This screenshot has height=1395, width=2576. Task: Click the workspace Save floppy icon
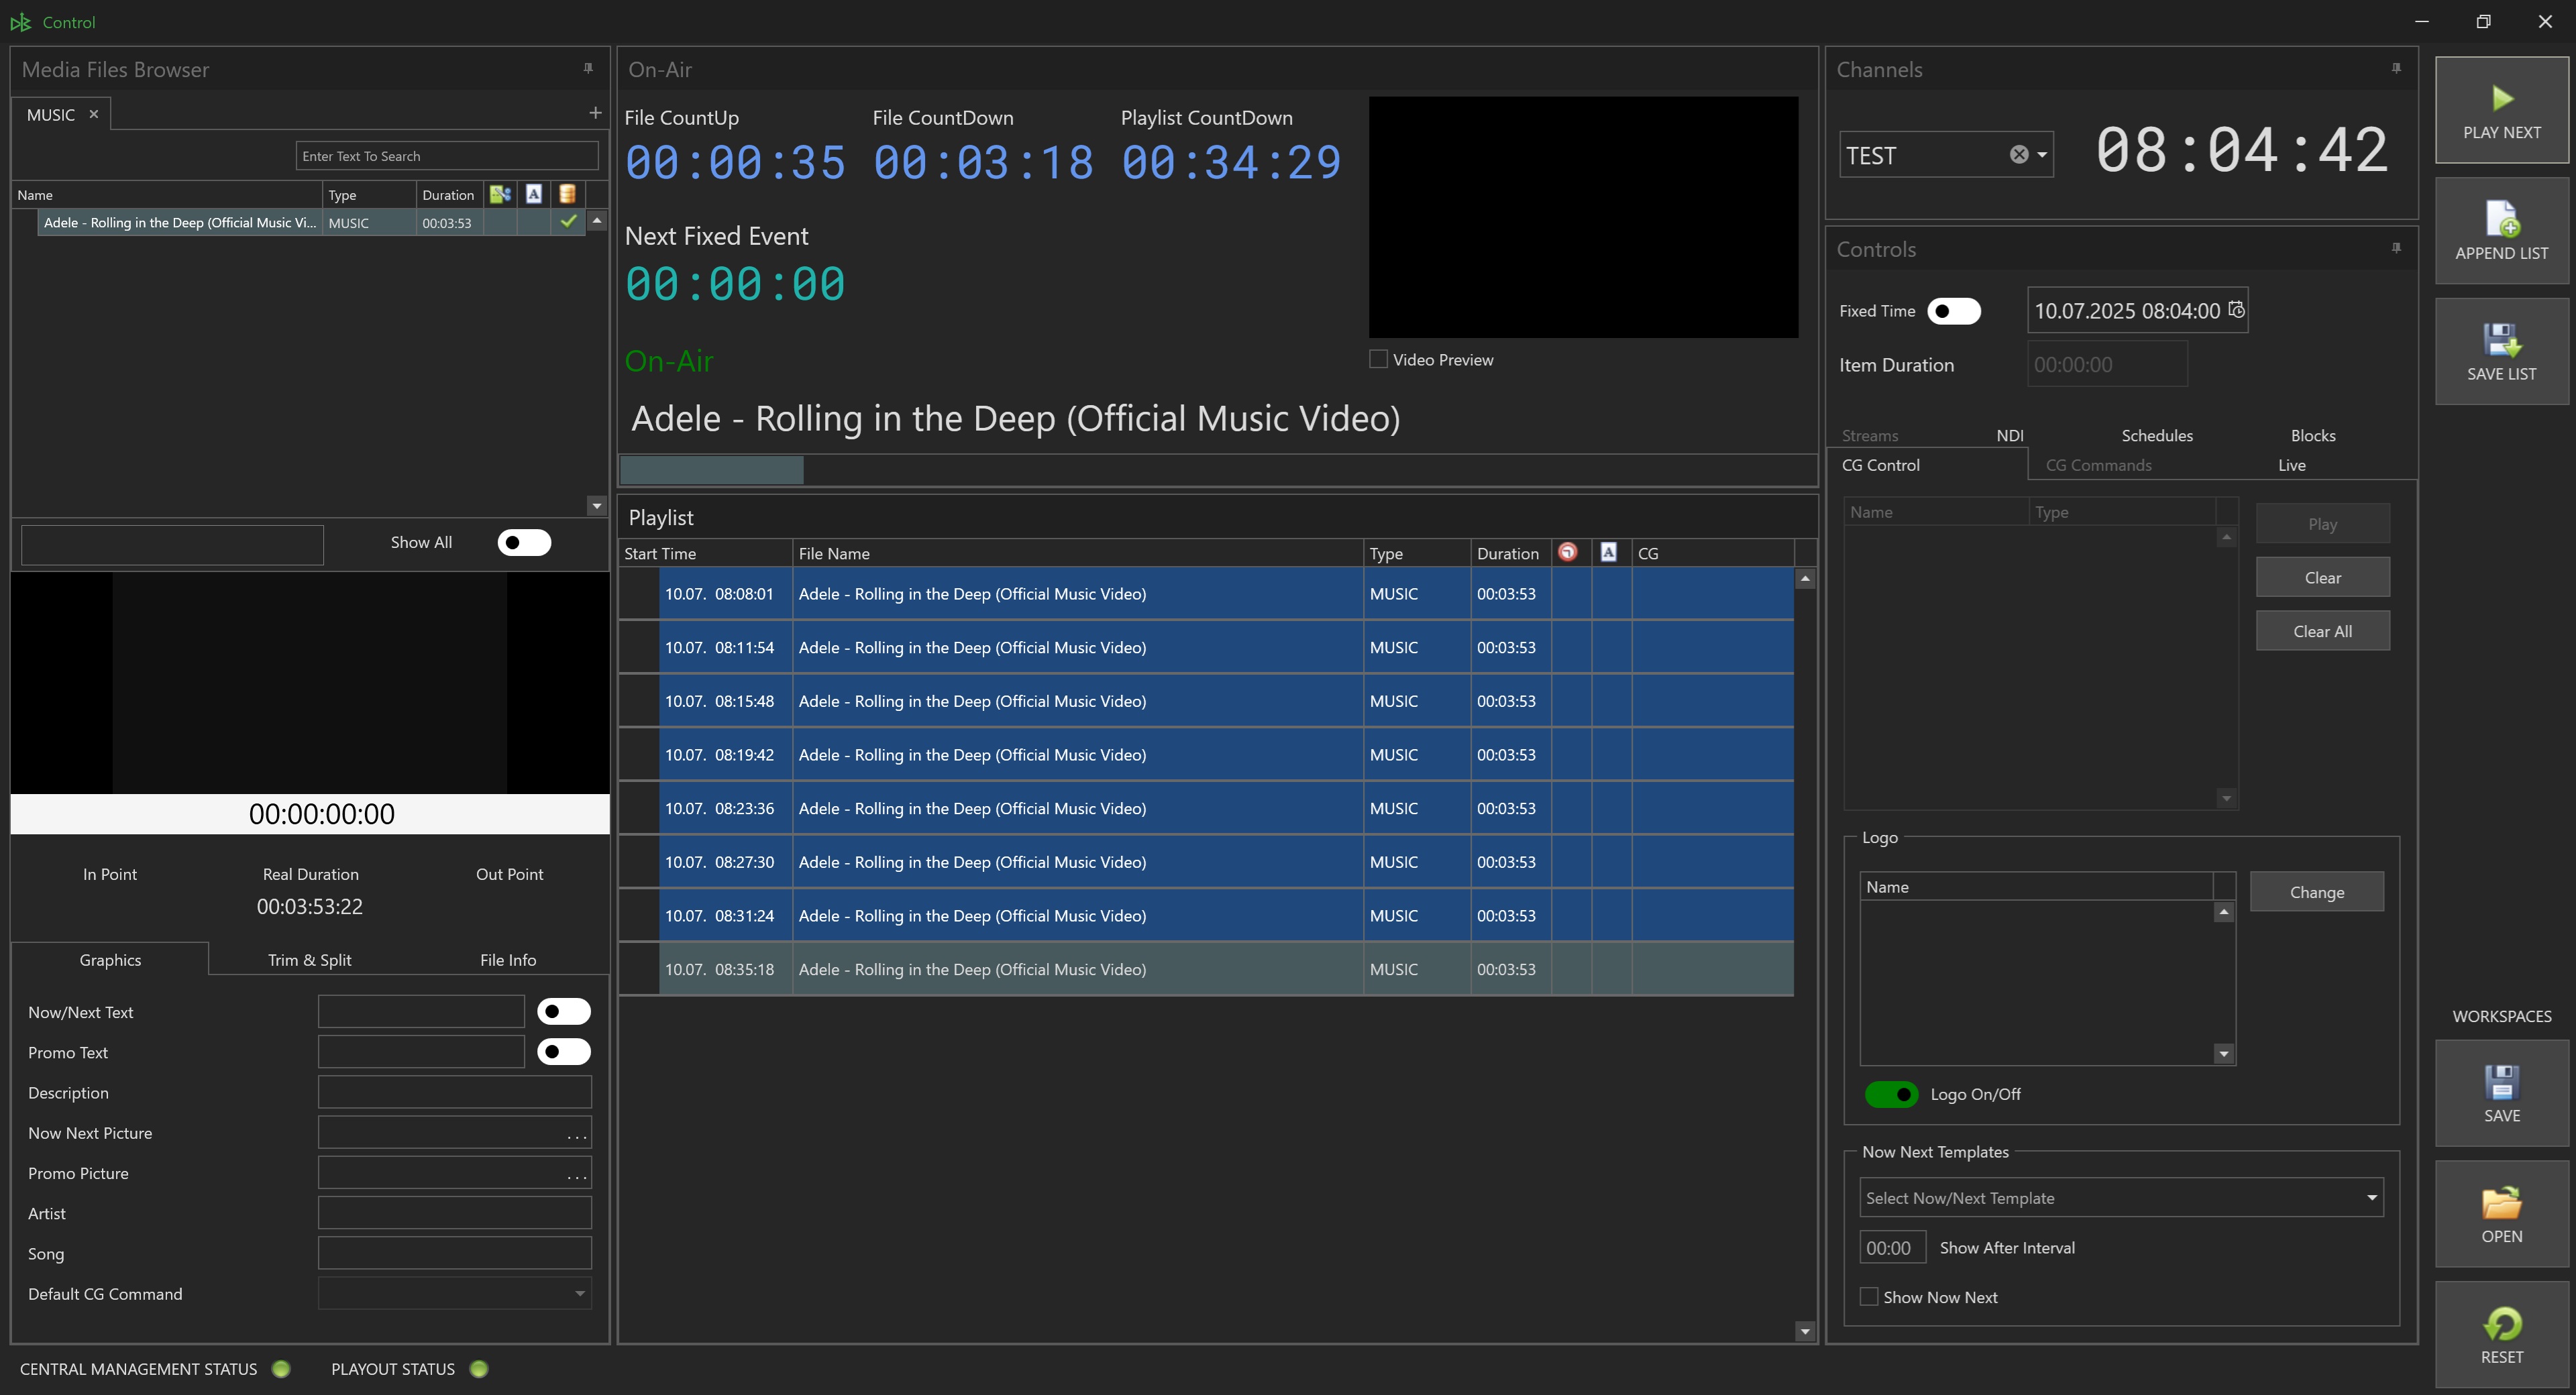point(2501,1082)
